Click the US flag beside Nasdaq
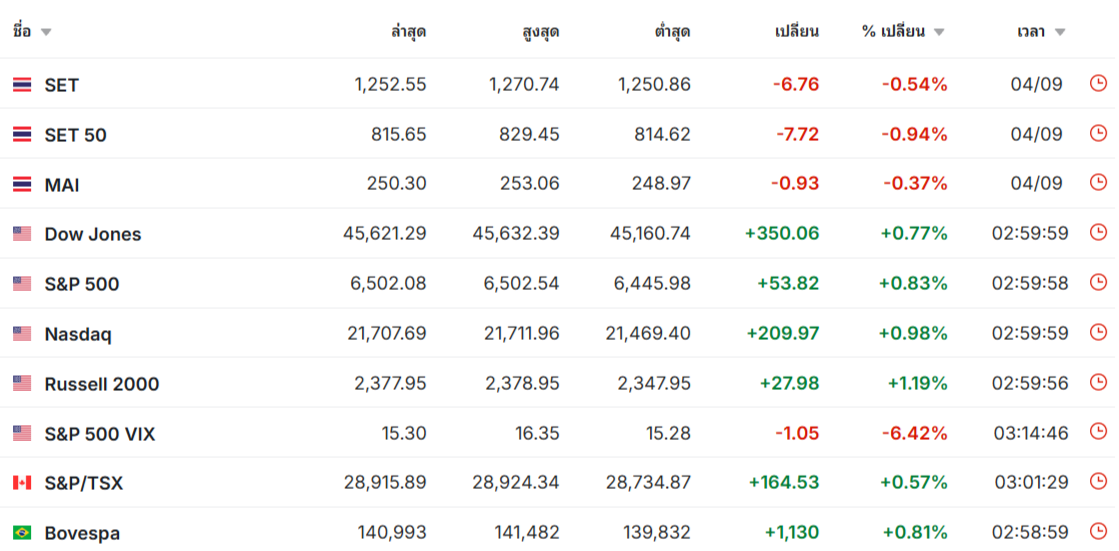 coord(22,334)
